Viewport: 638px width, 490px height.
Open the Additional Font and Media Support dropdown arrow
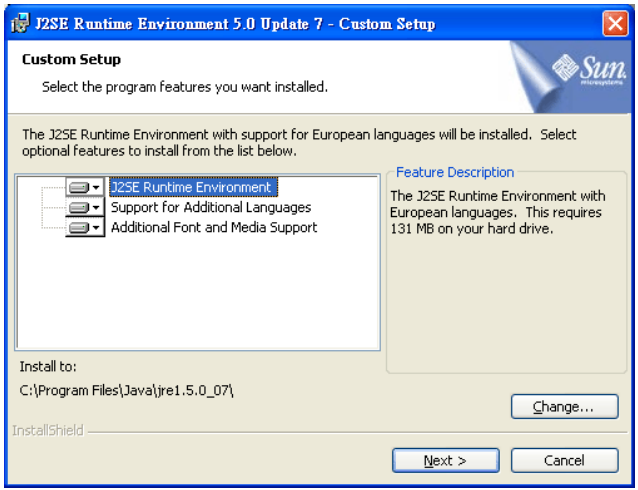96,228
